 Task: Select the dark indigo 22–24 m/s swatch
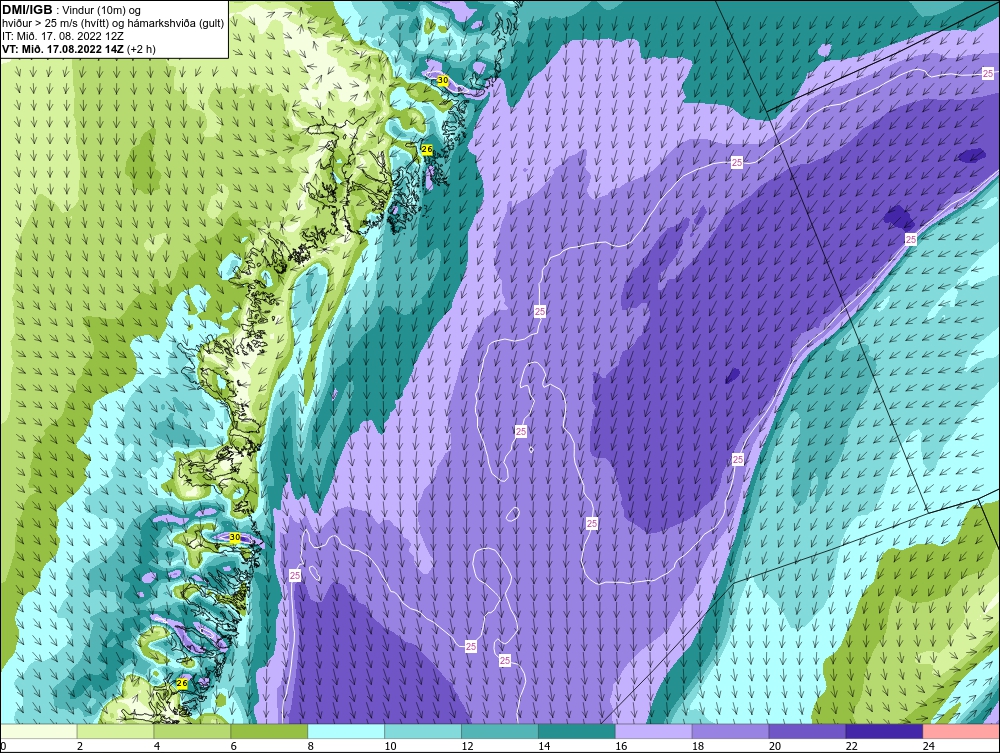[884, 731]
